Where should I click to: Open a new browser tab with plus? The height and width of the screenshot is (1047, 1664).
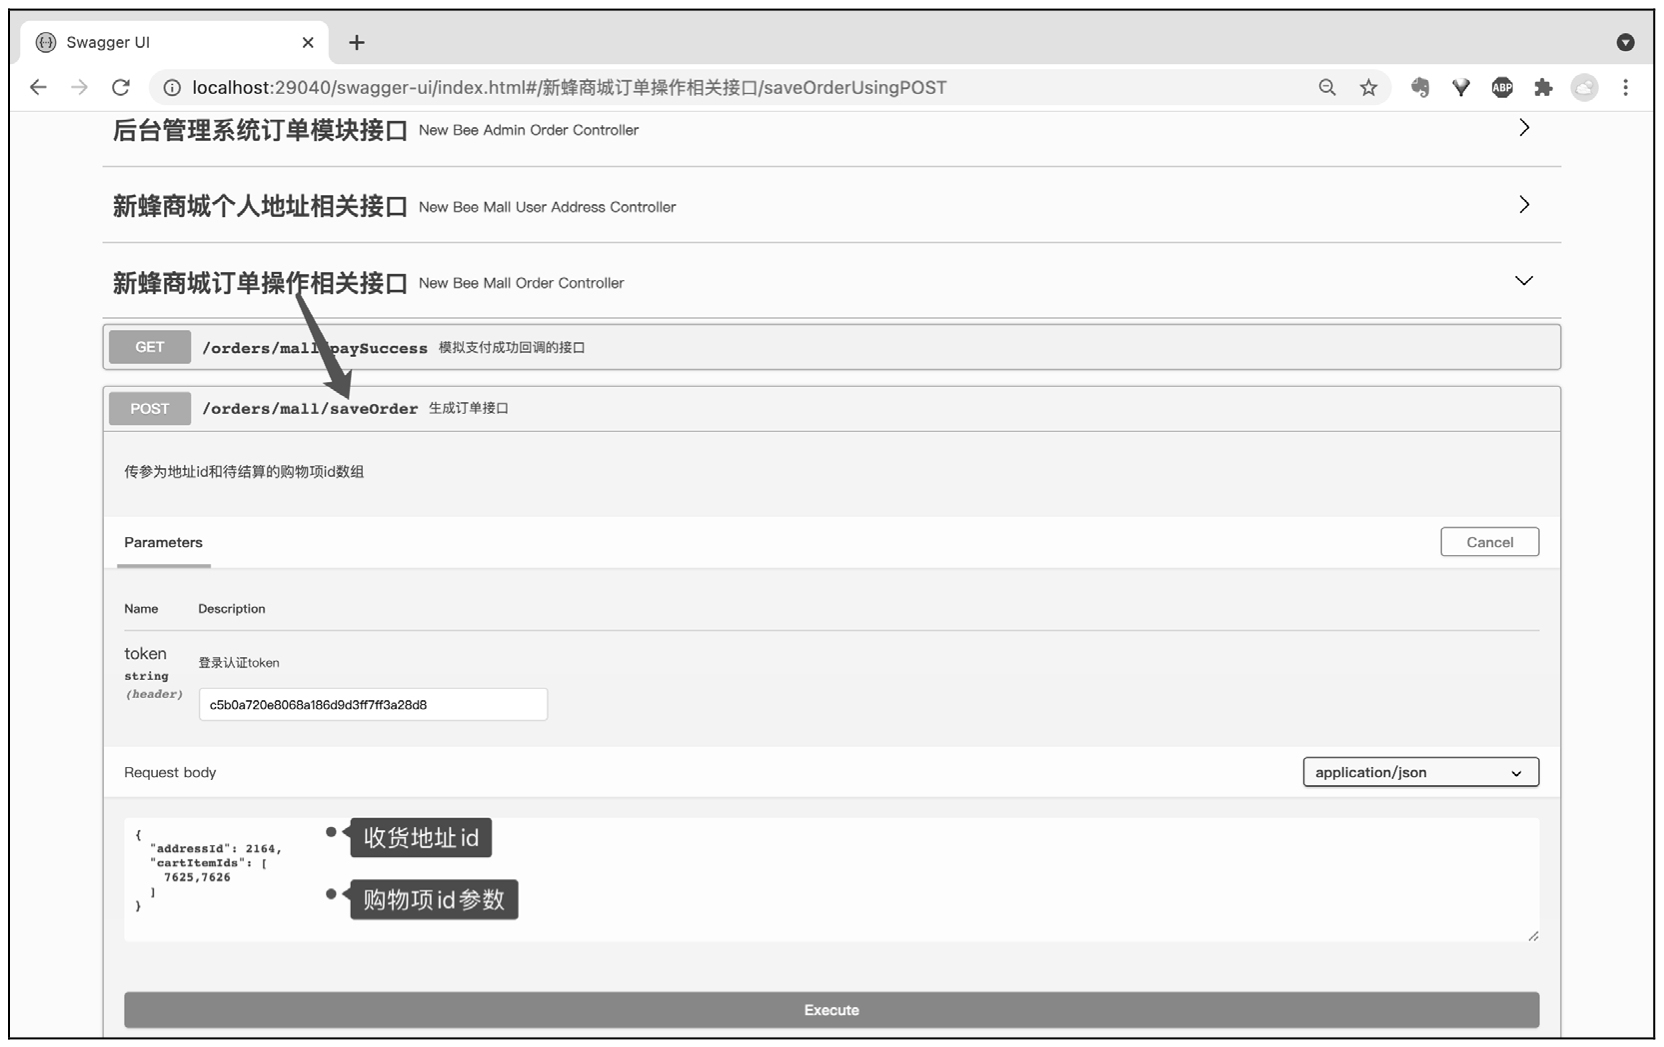[x=357, y=42]
